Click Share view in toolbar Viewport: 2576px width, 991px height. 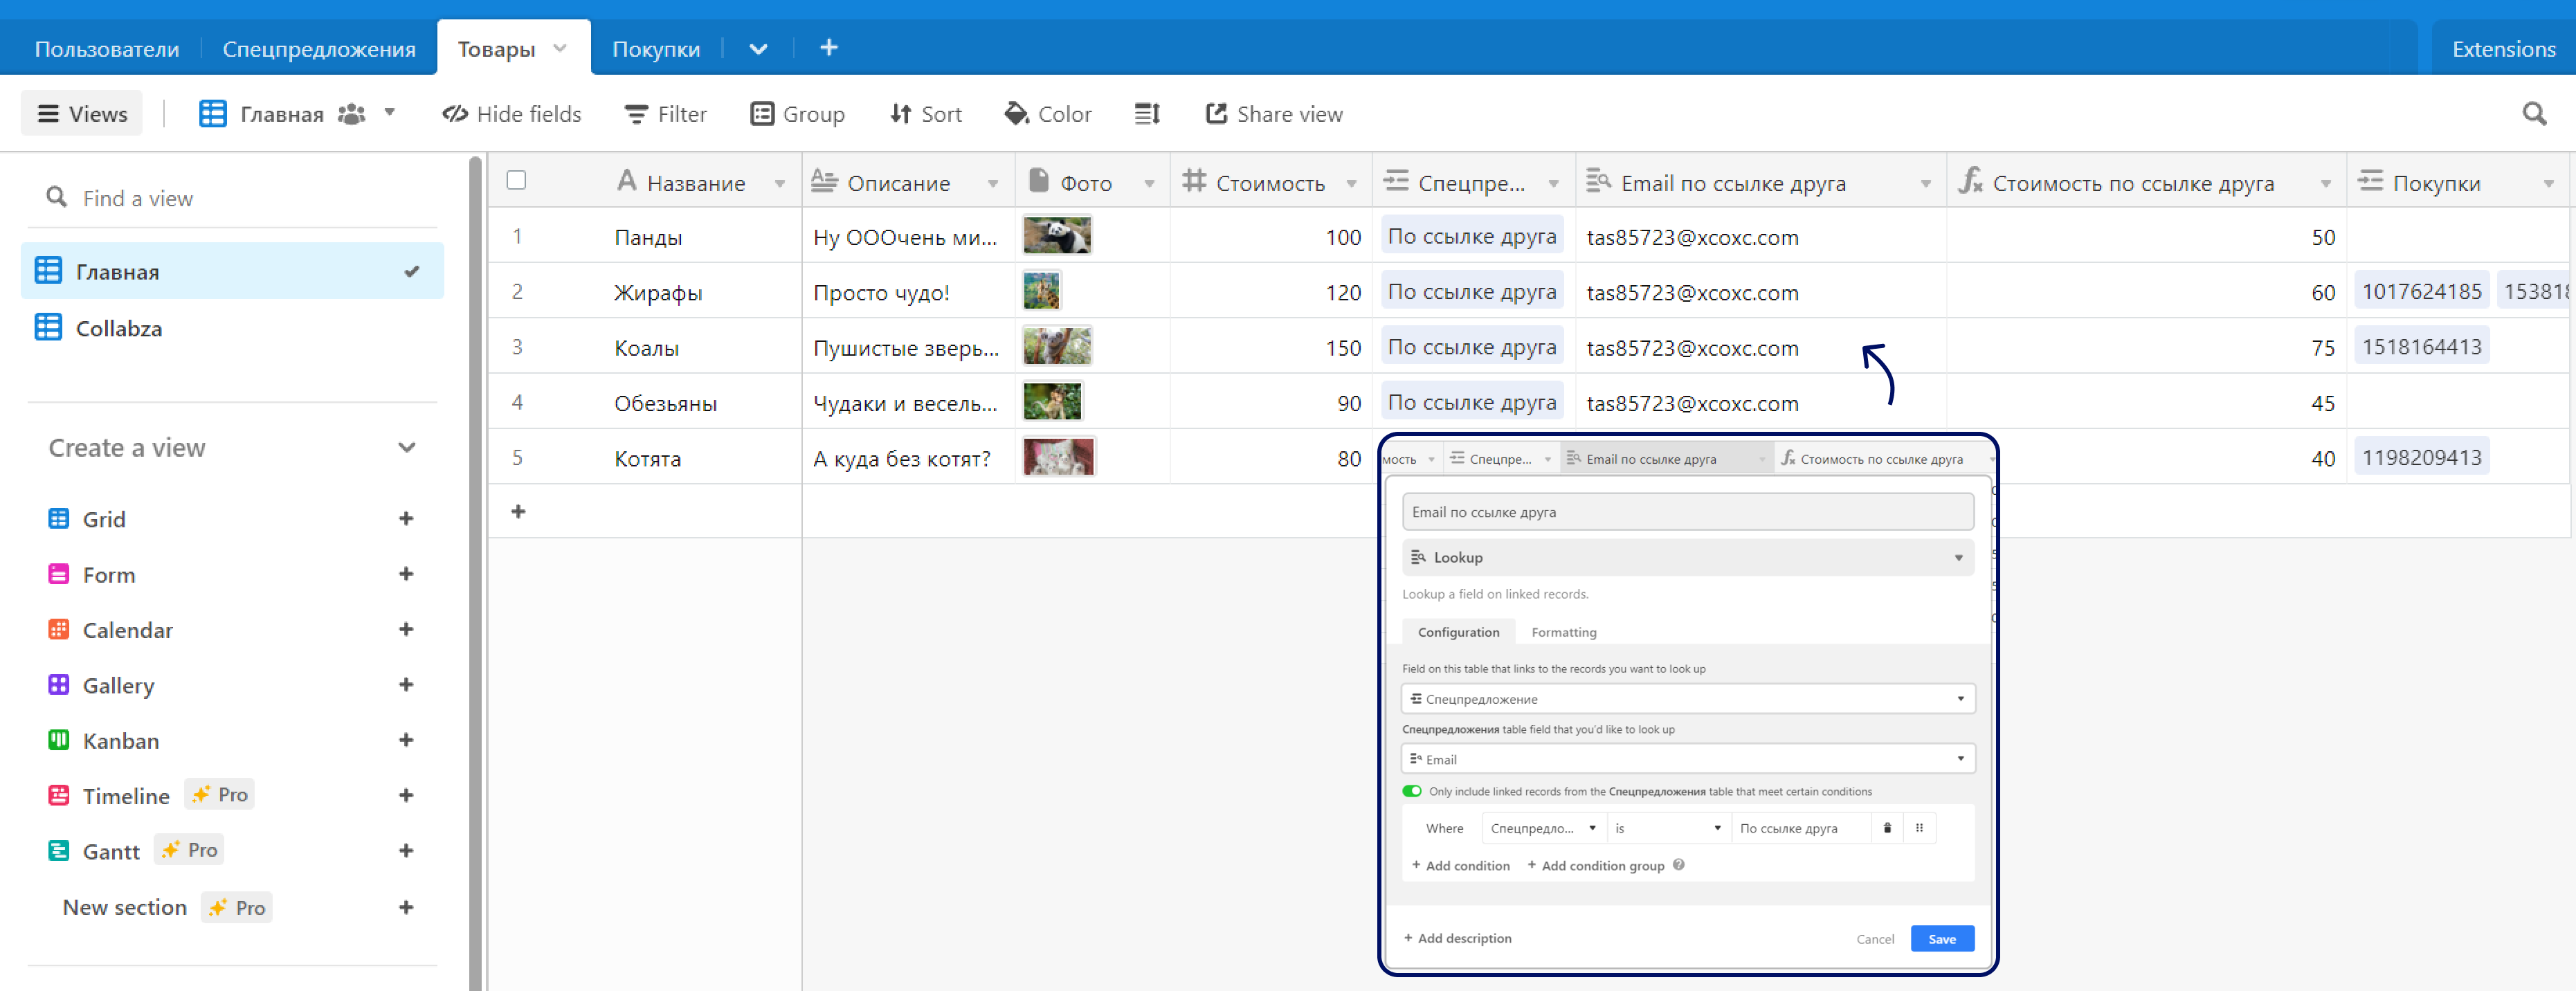[x=1274, y=114]
